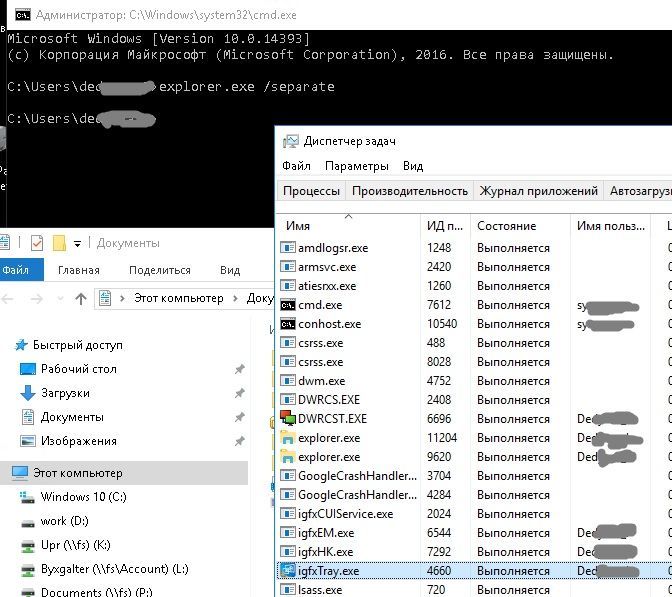Open Изображения in quick access

(x=79, y=441)
